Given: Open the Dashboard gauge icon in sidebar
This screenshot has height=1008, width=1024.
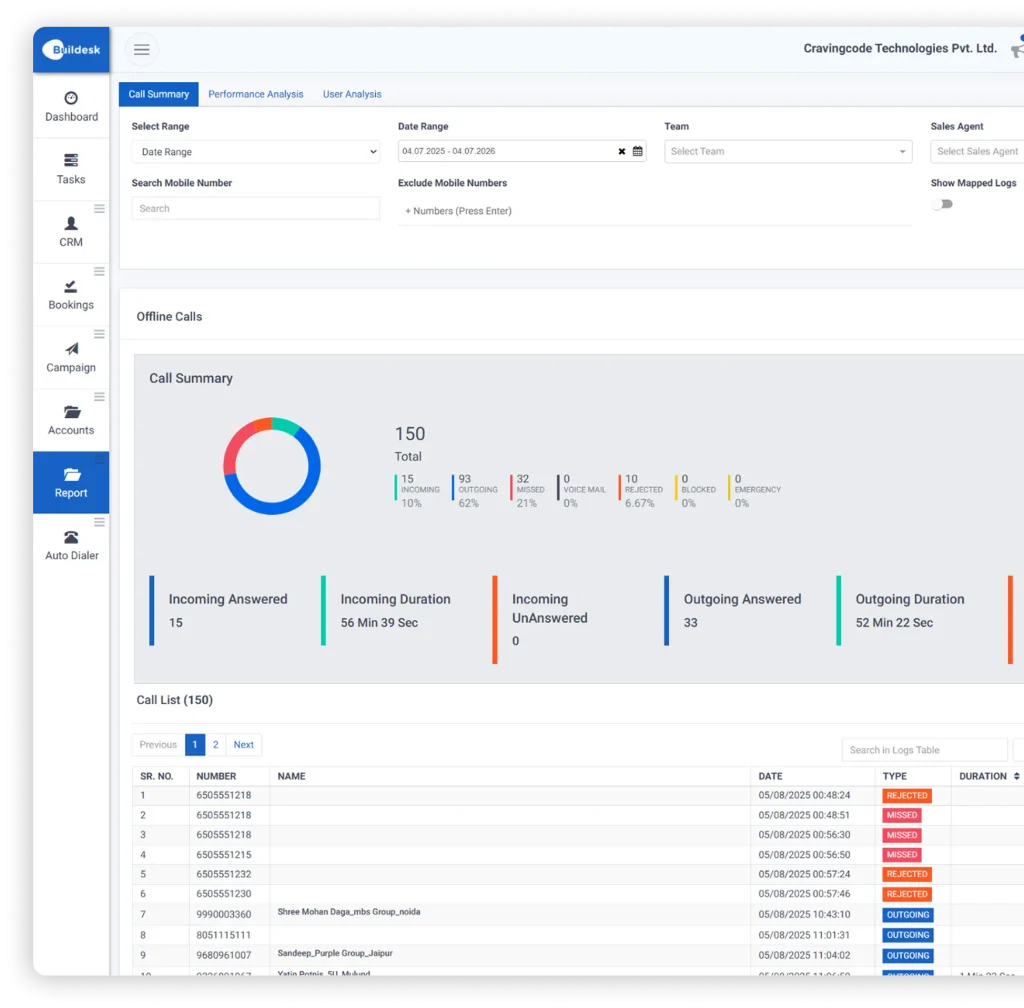Looking at the screenshot, I should point(71,98).
